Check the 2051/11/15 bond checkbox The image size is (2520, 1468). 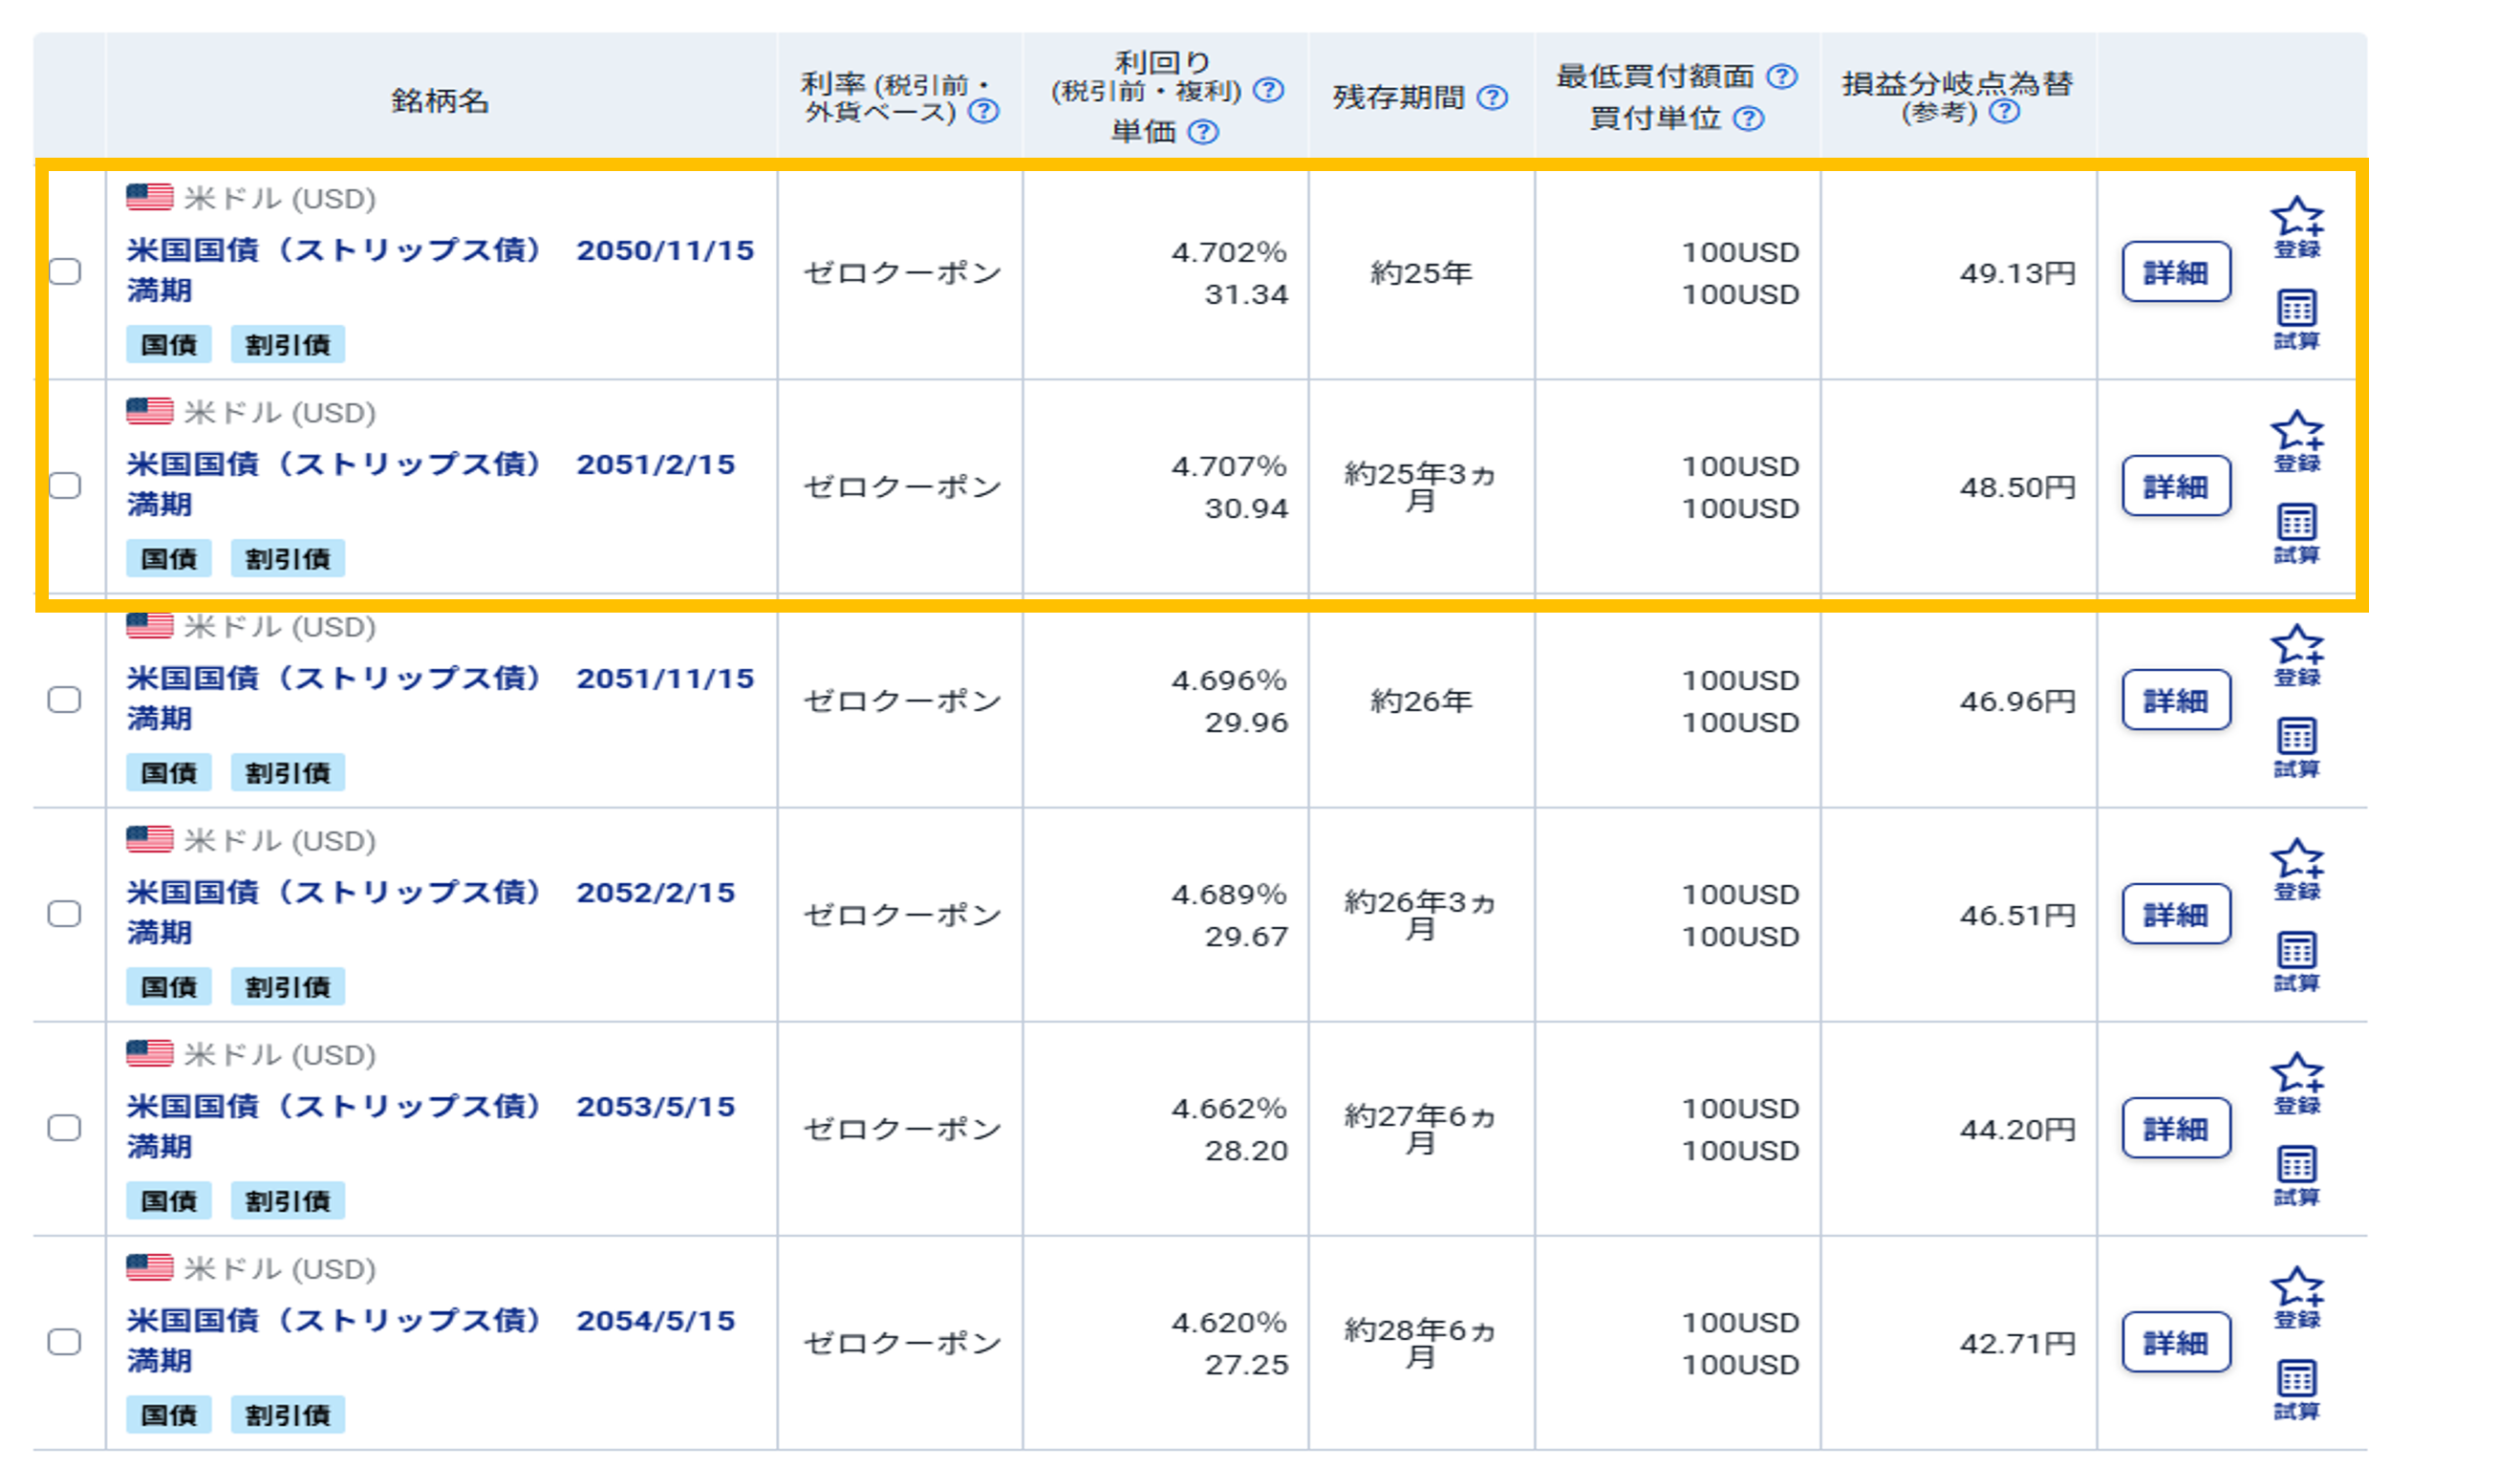pyautogui.click(x=65, y=700)
